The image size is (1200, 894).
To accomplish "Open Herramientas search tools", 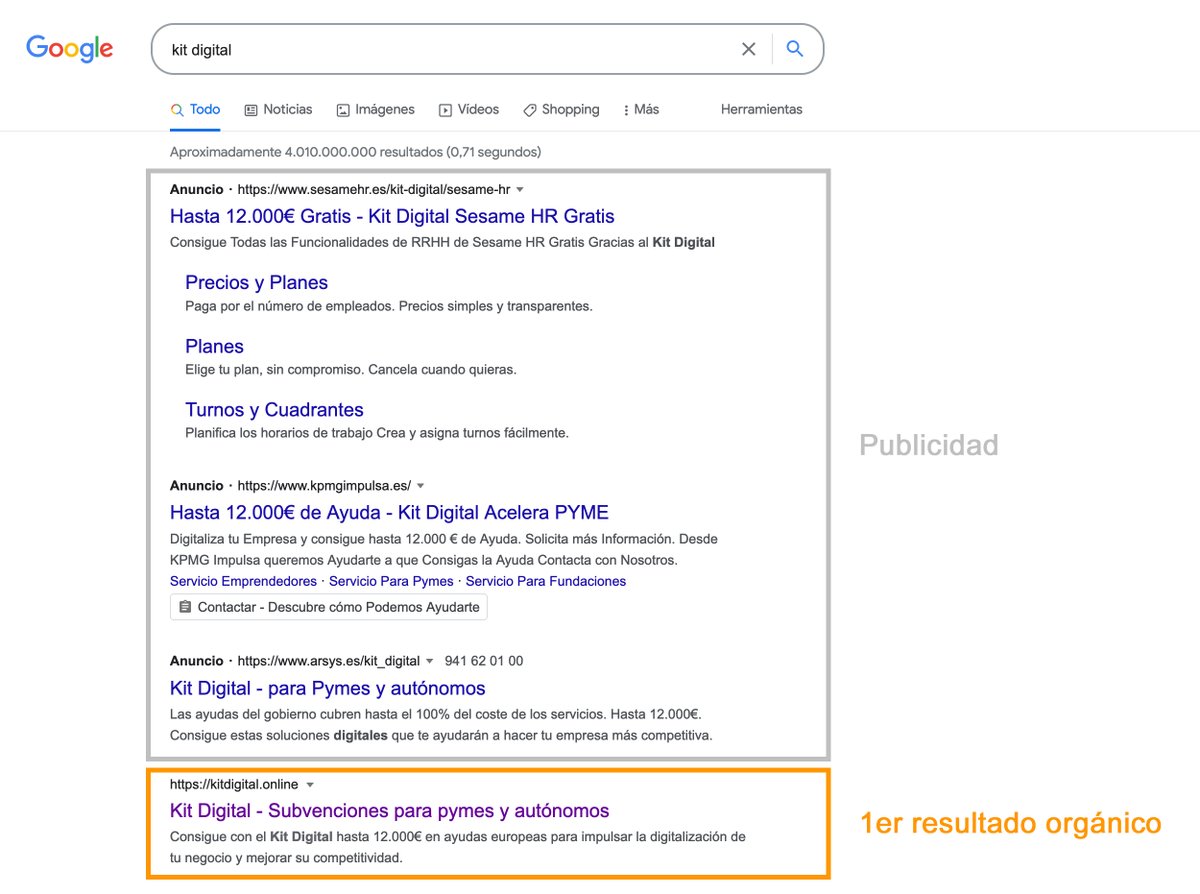I will tap(761, 110).
